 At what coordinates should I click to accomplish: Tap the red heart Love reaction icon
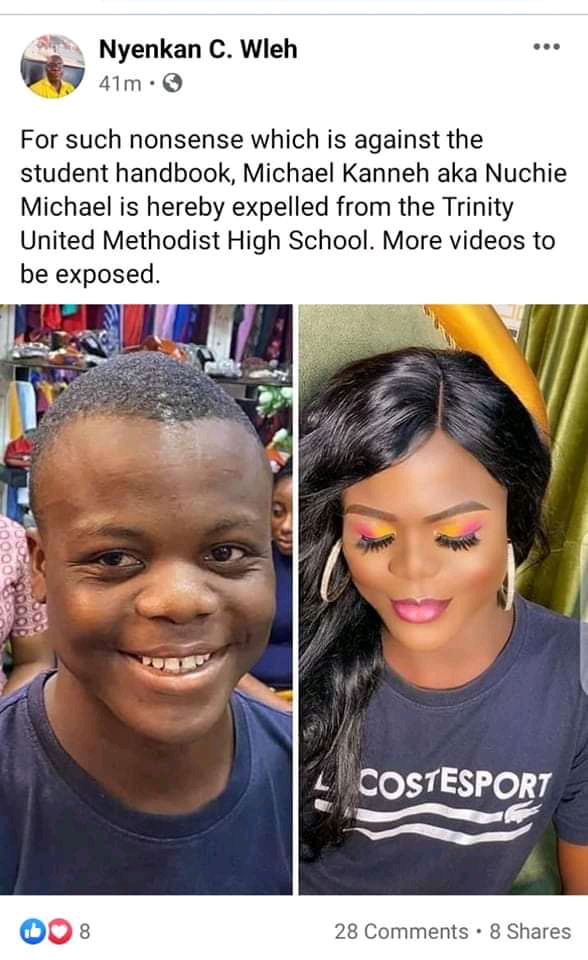59,931
